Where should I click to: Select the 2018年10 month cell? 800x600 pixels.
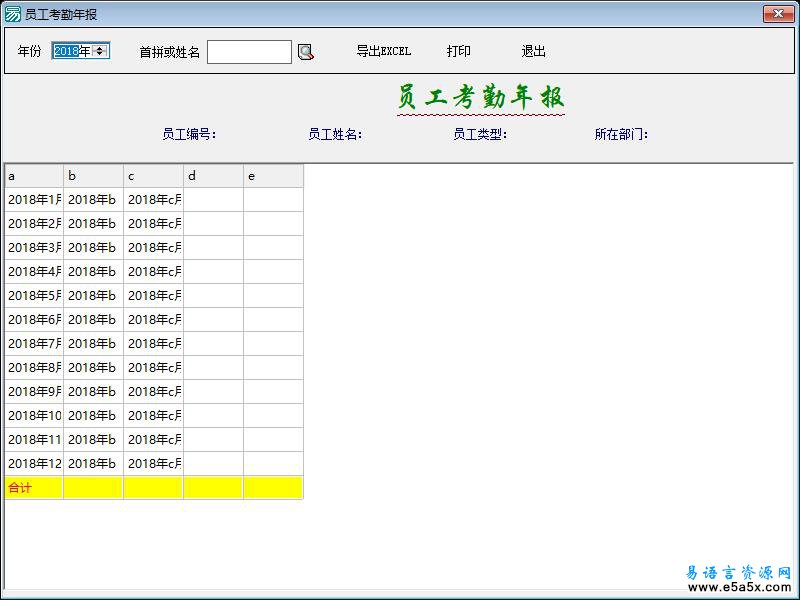coord(34,415)
